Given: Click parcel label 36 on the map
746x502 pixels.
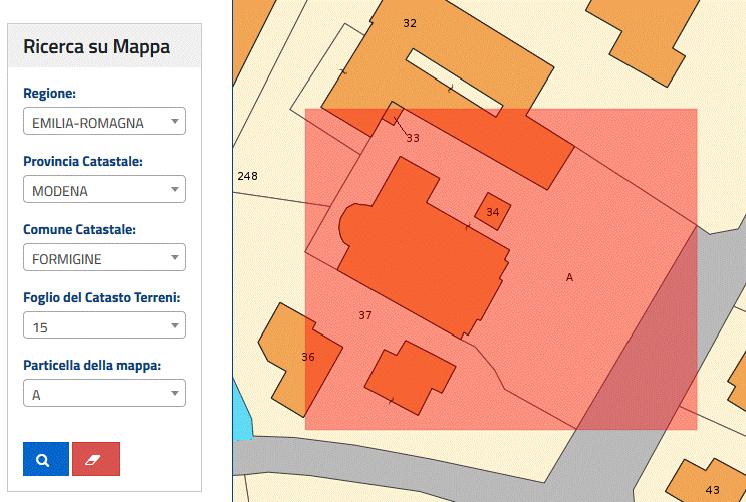Looking at the screenshot, I should coord(308,357).
